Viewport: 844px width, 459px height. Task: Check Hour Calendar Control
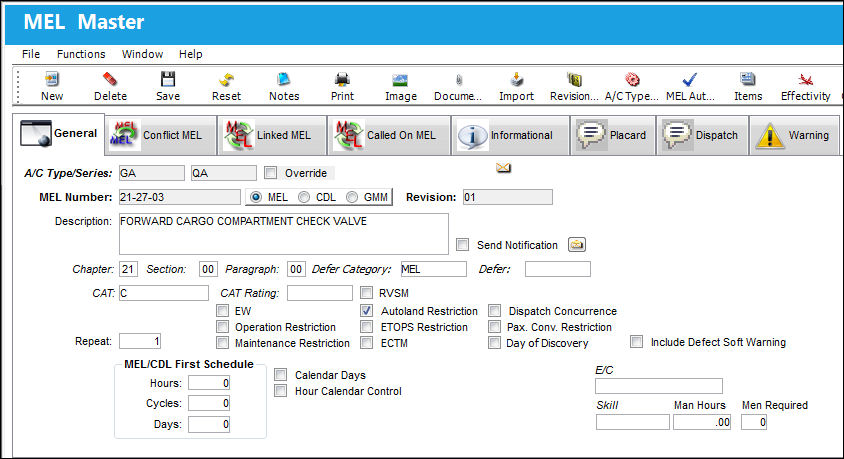280,391
